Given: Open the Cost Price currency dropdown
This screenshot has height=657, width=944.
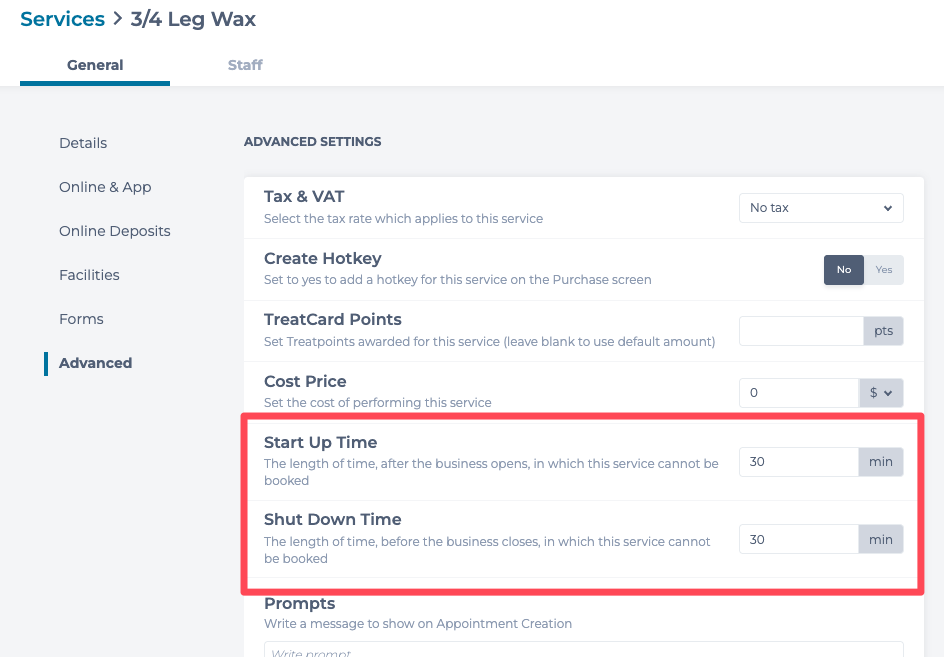Looking at the screenshot, I should coord(881,393).
